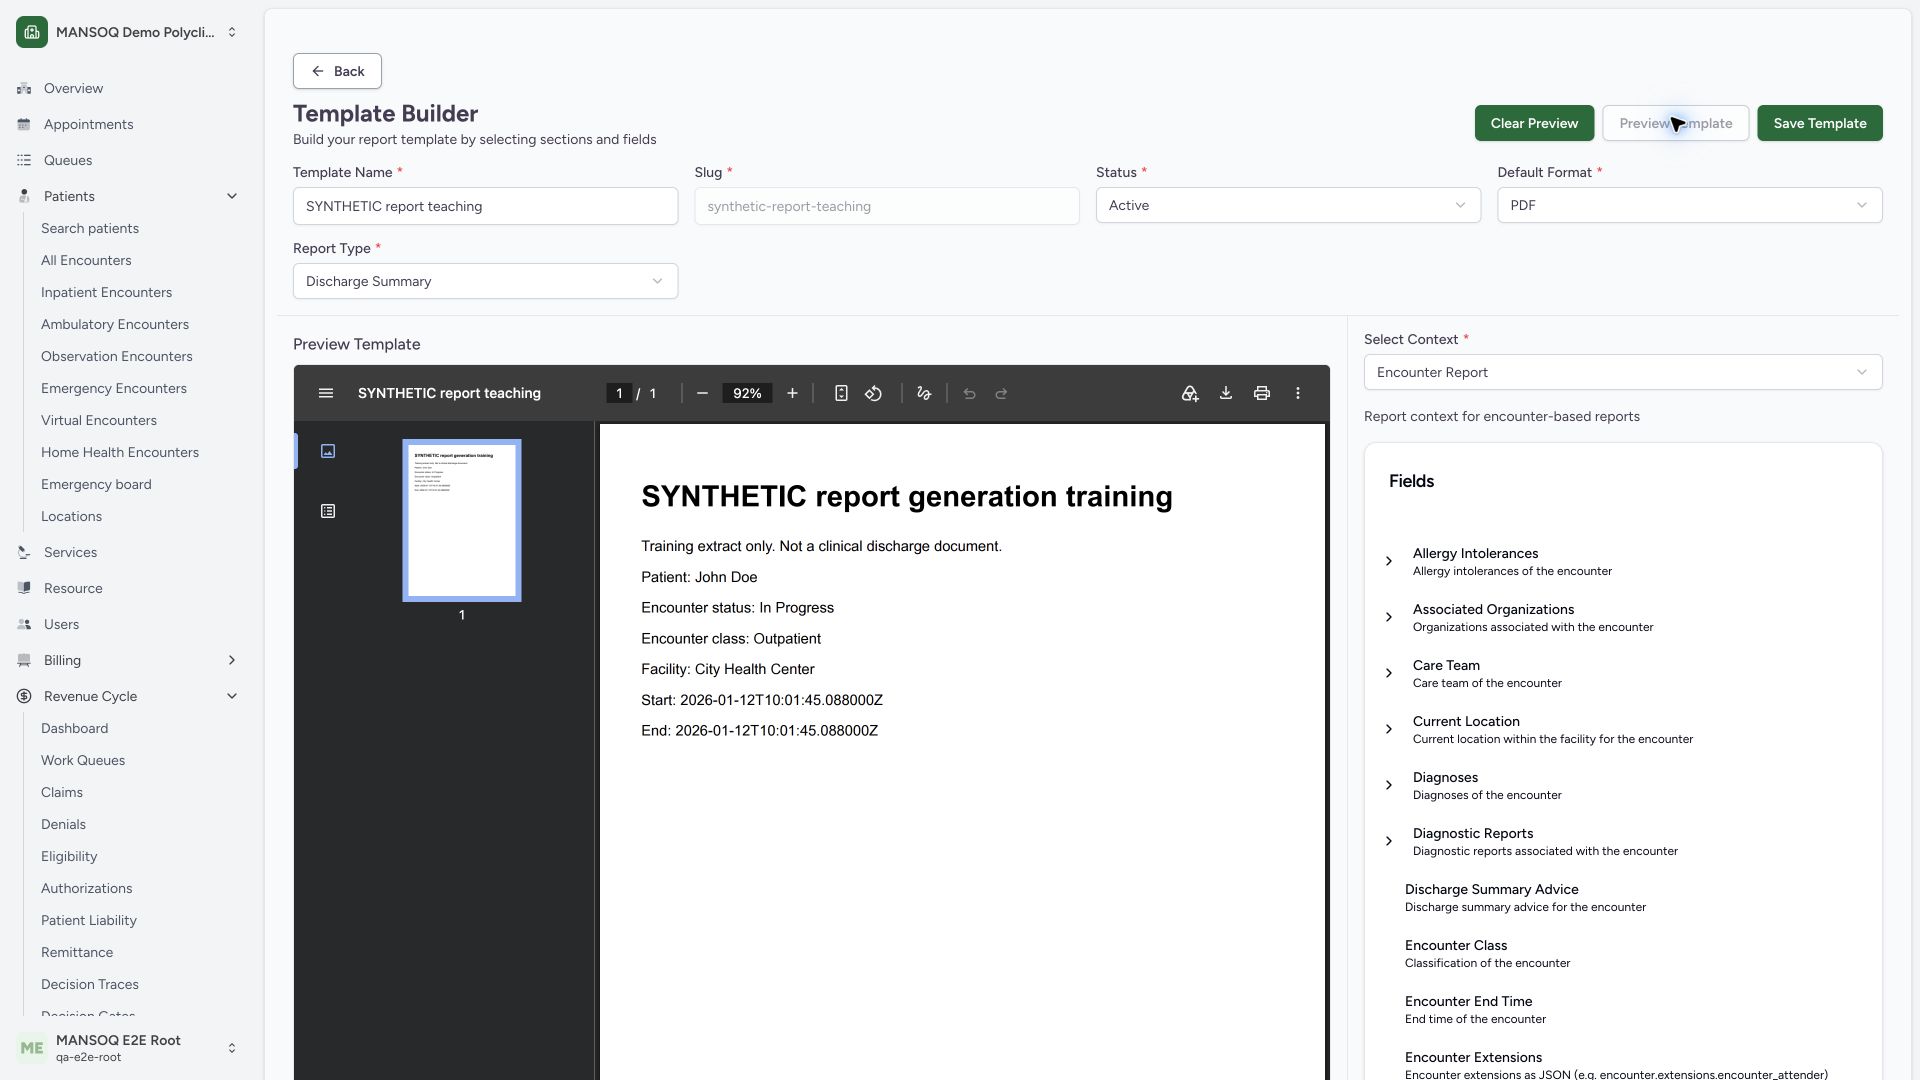Viewport: 1920px width, 1080px height.
Task: Open the Report Type dropdown
Action: tap(485, 281)
